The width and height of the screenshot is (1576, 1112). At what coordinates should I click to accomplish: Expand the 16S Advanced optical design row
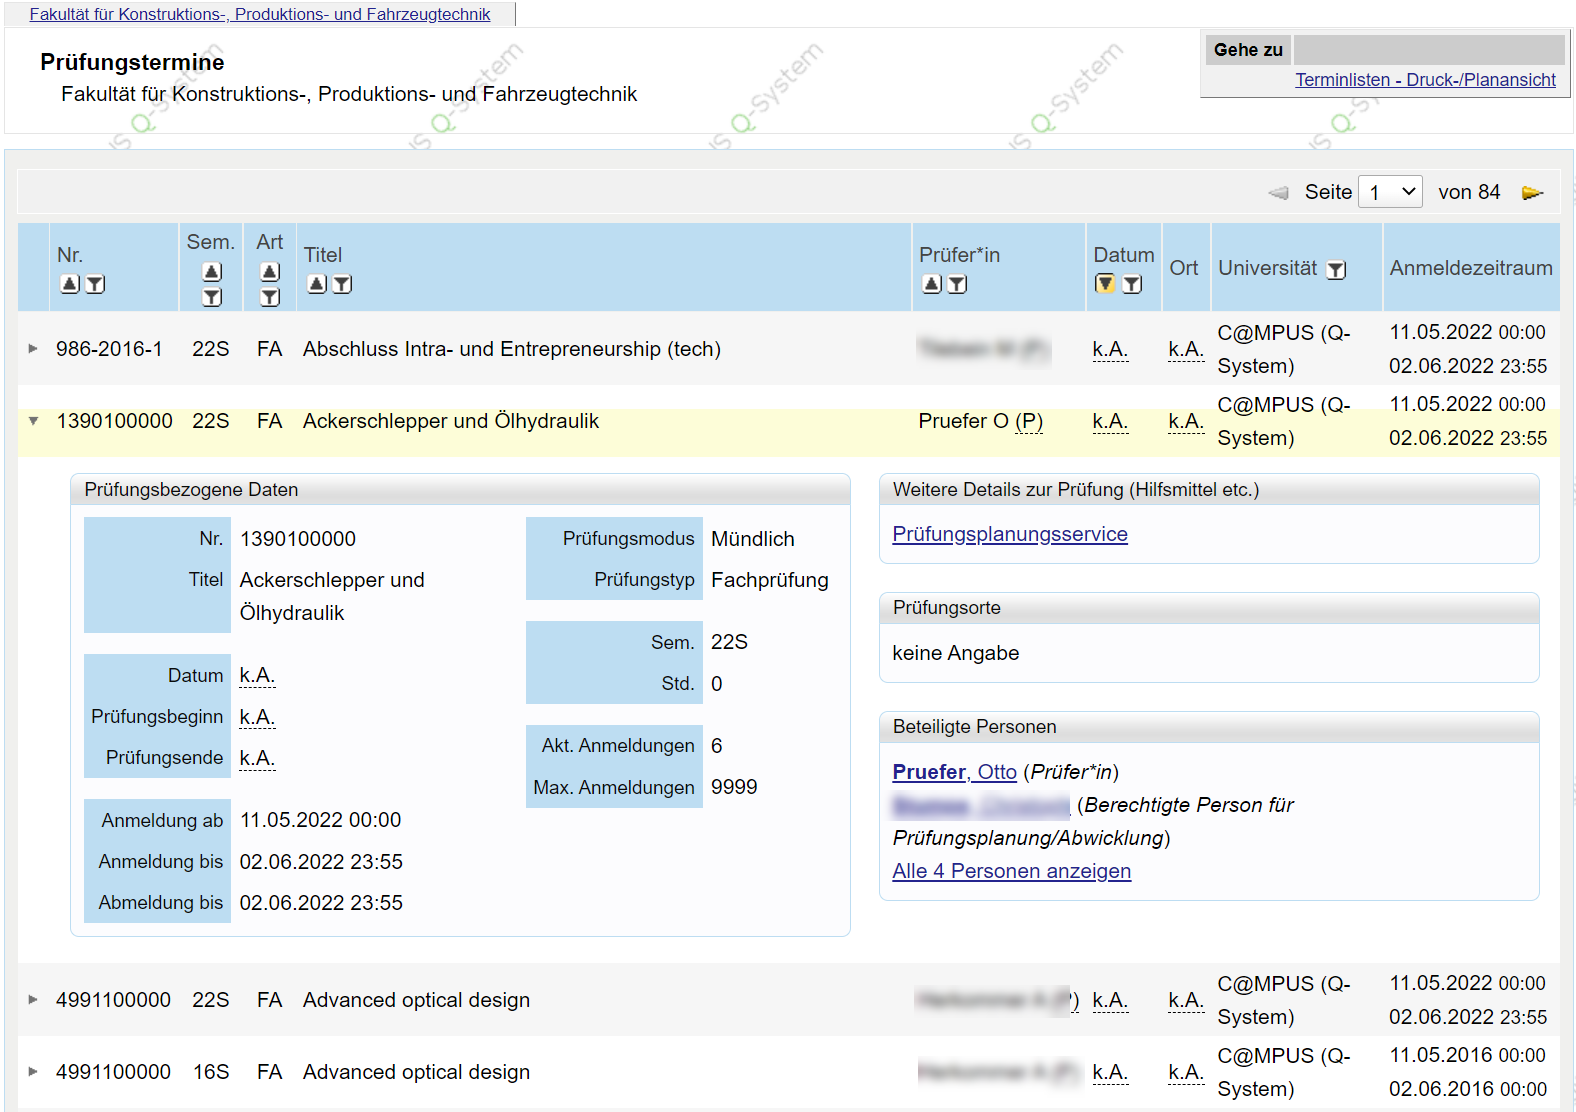tap(33, 1072)
